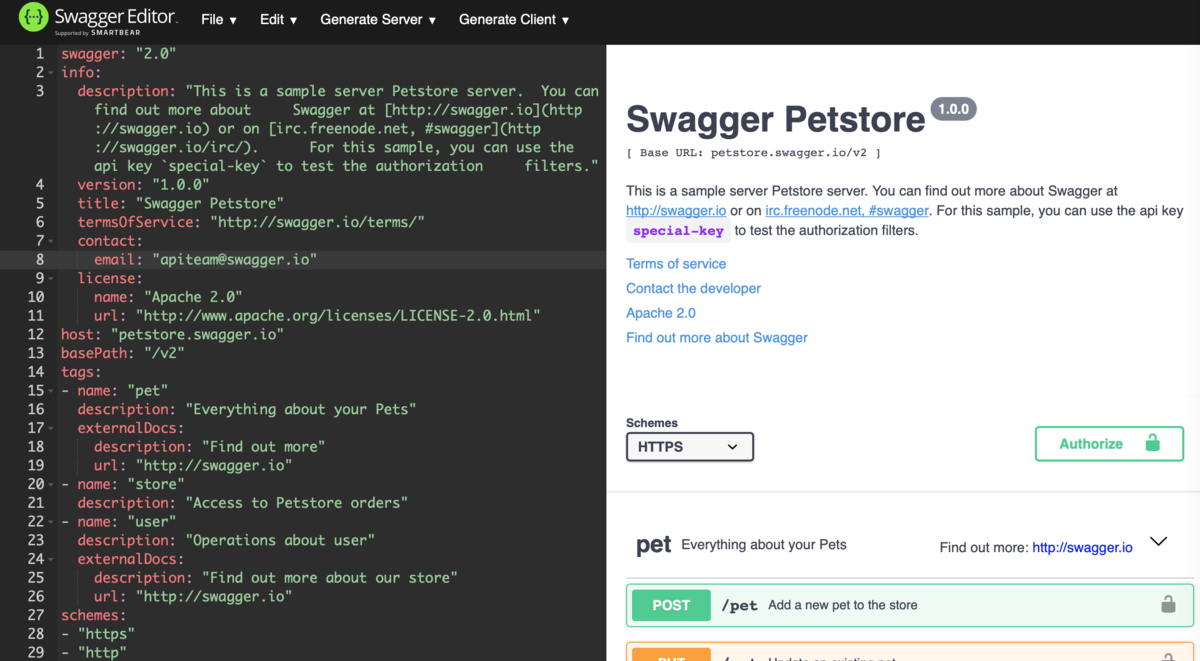The width and height of the screenshot is (1200, 661).
Task: Click the Swagger Editor logo icon
Action: tap(34, 18)
